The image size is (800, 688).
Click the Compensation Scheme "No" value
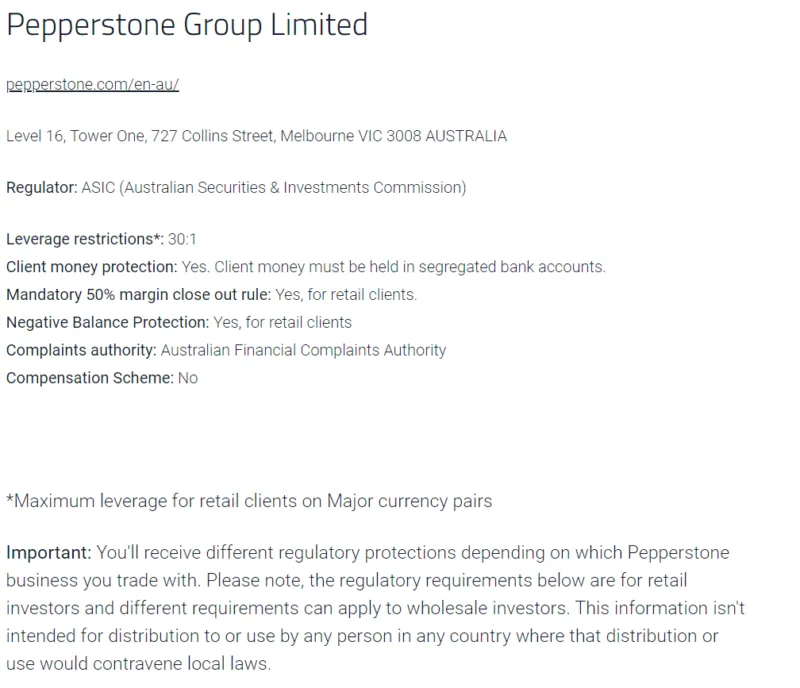click(187, 378)
